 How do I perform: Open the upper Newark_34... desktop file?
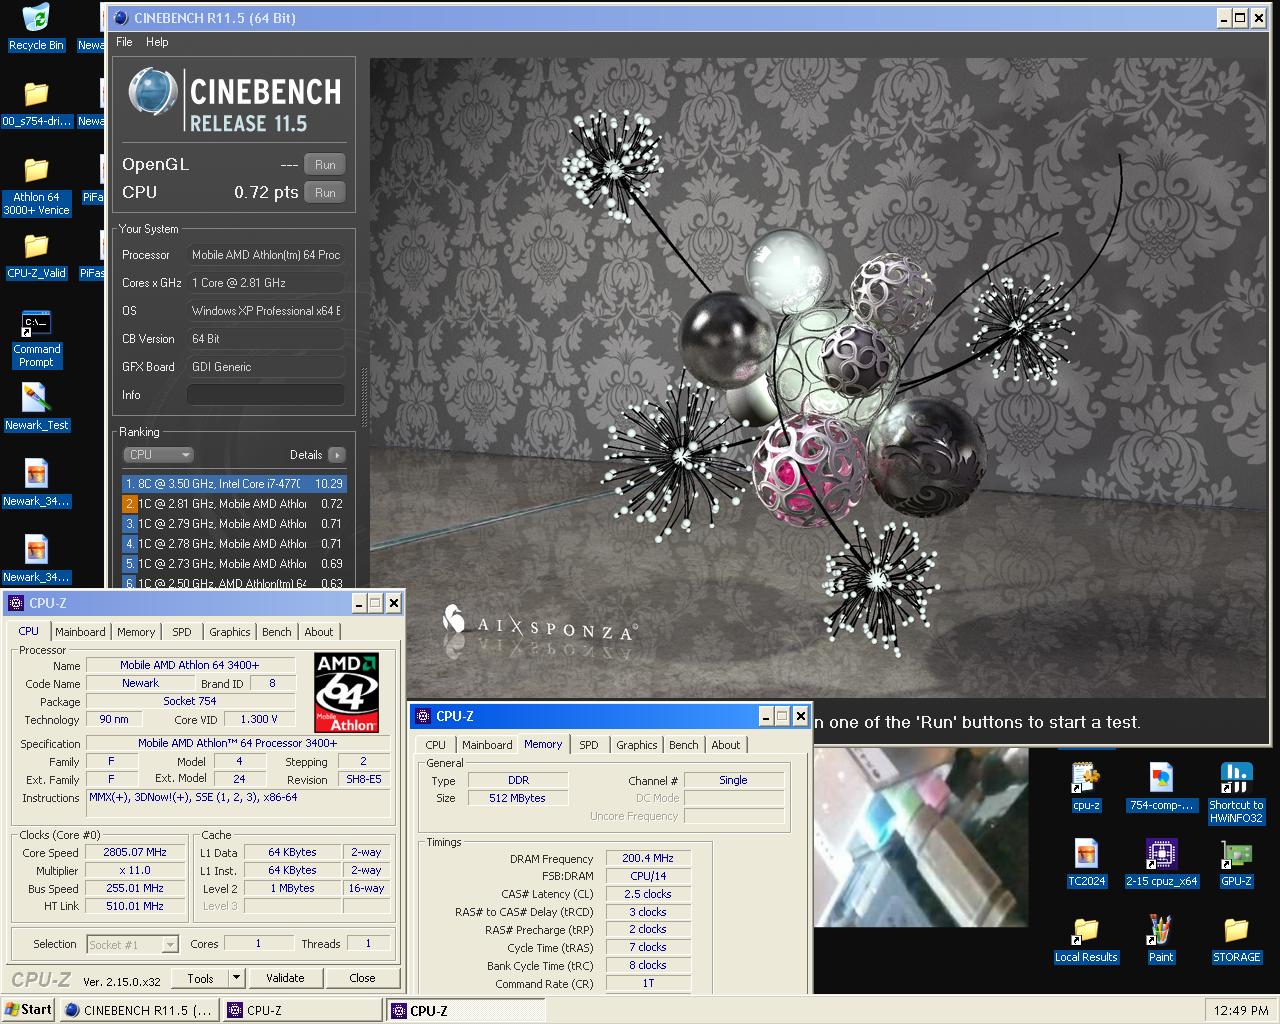[36, 484]
